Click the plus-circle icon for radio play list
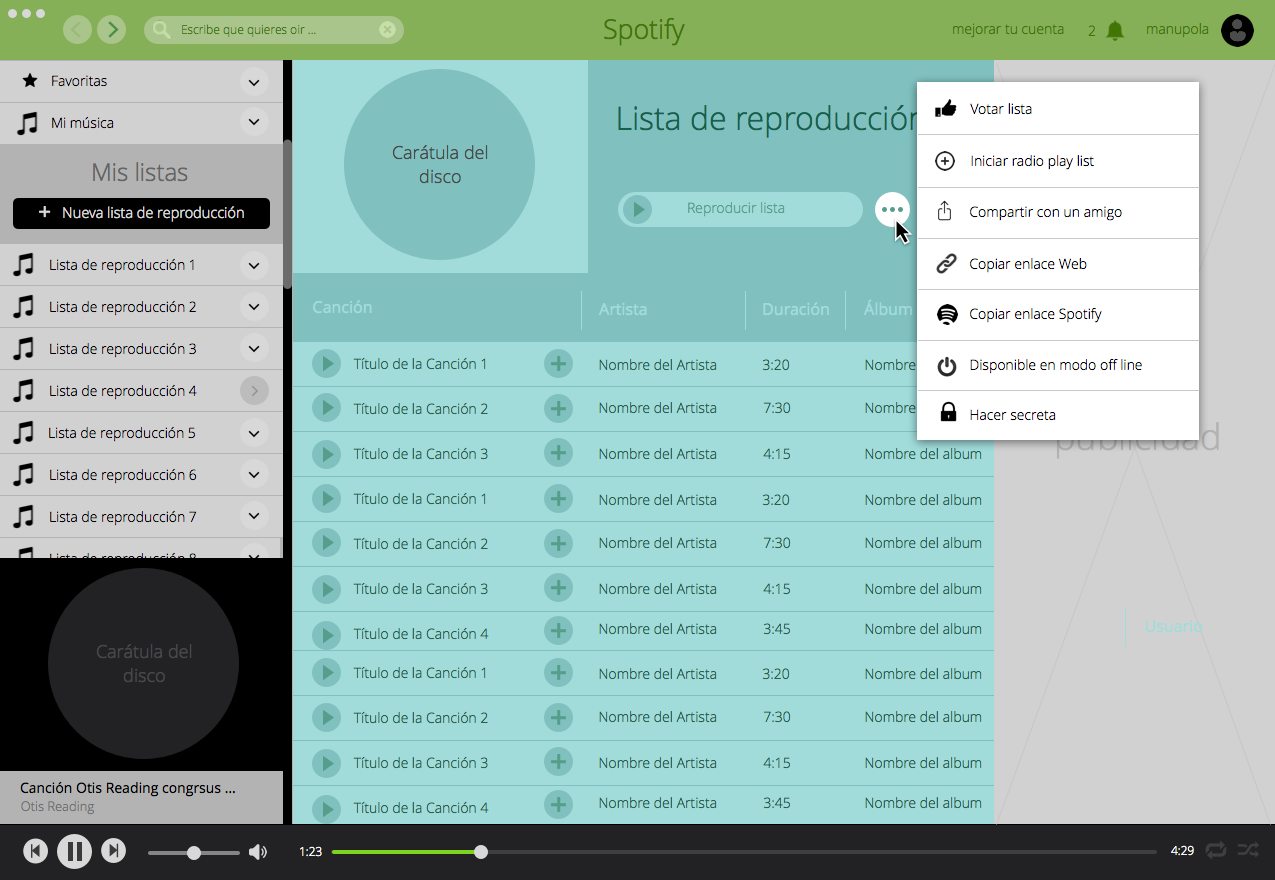The width and height of the screenshot is (1275, 880). pos(945,161)
